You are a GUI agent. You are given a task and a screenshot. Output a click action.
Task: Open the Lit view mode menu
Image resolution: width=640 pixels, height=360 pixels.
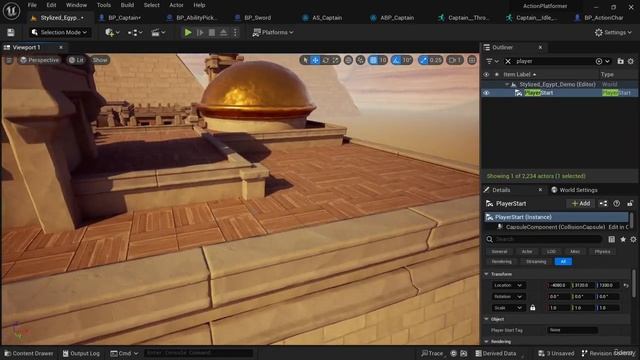76,60
